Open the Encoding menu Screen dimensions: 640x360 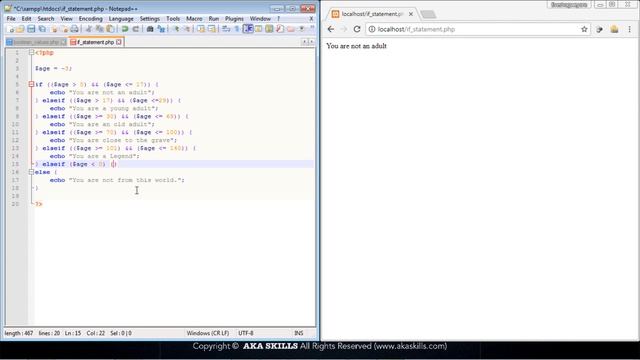pos(91,19)
